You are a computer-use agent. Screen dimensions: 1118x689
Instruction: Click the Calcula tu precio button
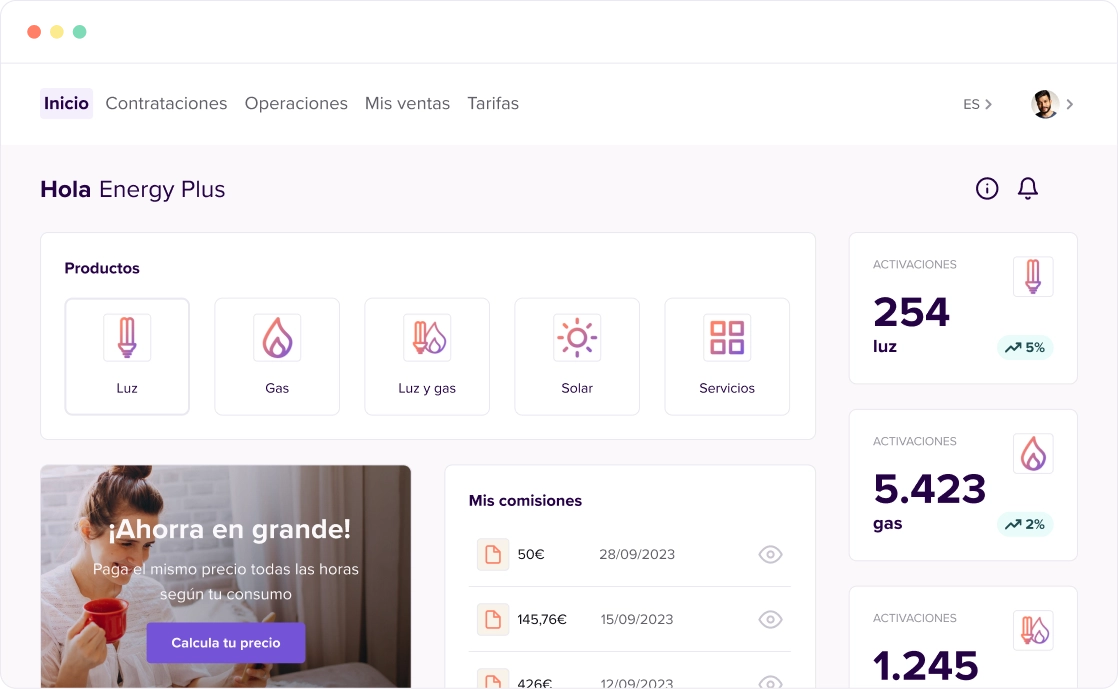[225, 643]
